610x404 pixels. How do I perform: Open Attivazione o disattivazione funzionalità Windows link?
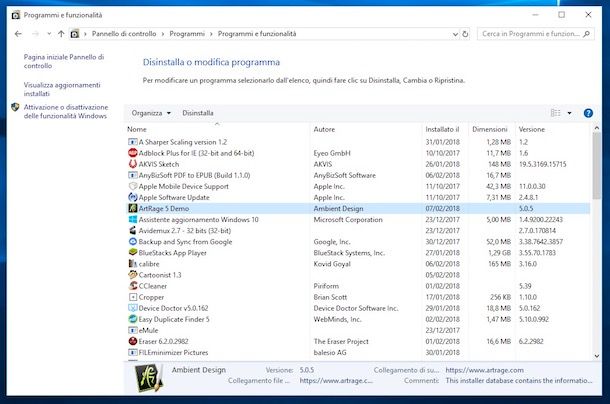point(66,111)
